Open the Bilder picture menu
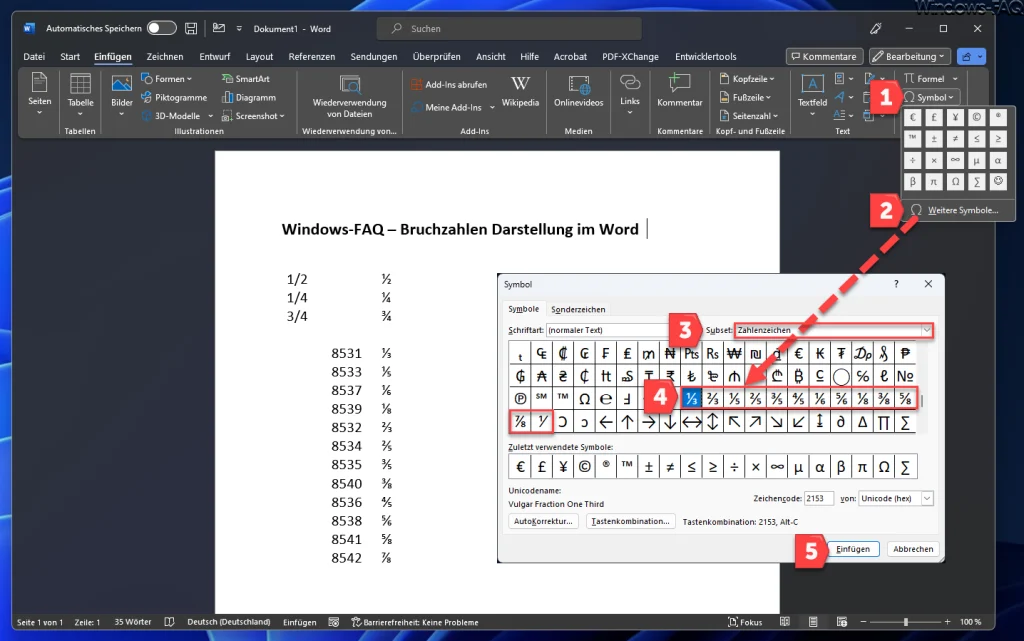1024x641 pixels. tap(121, 95)
